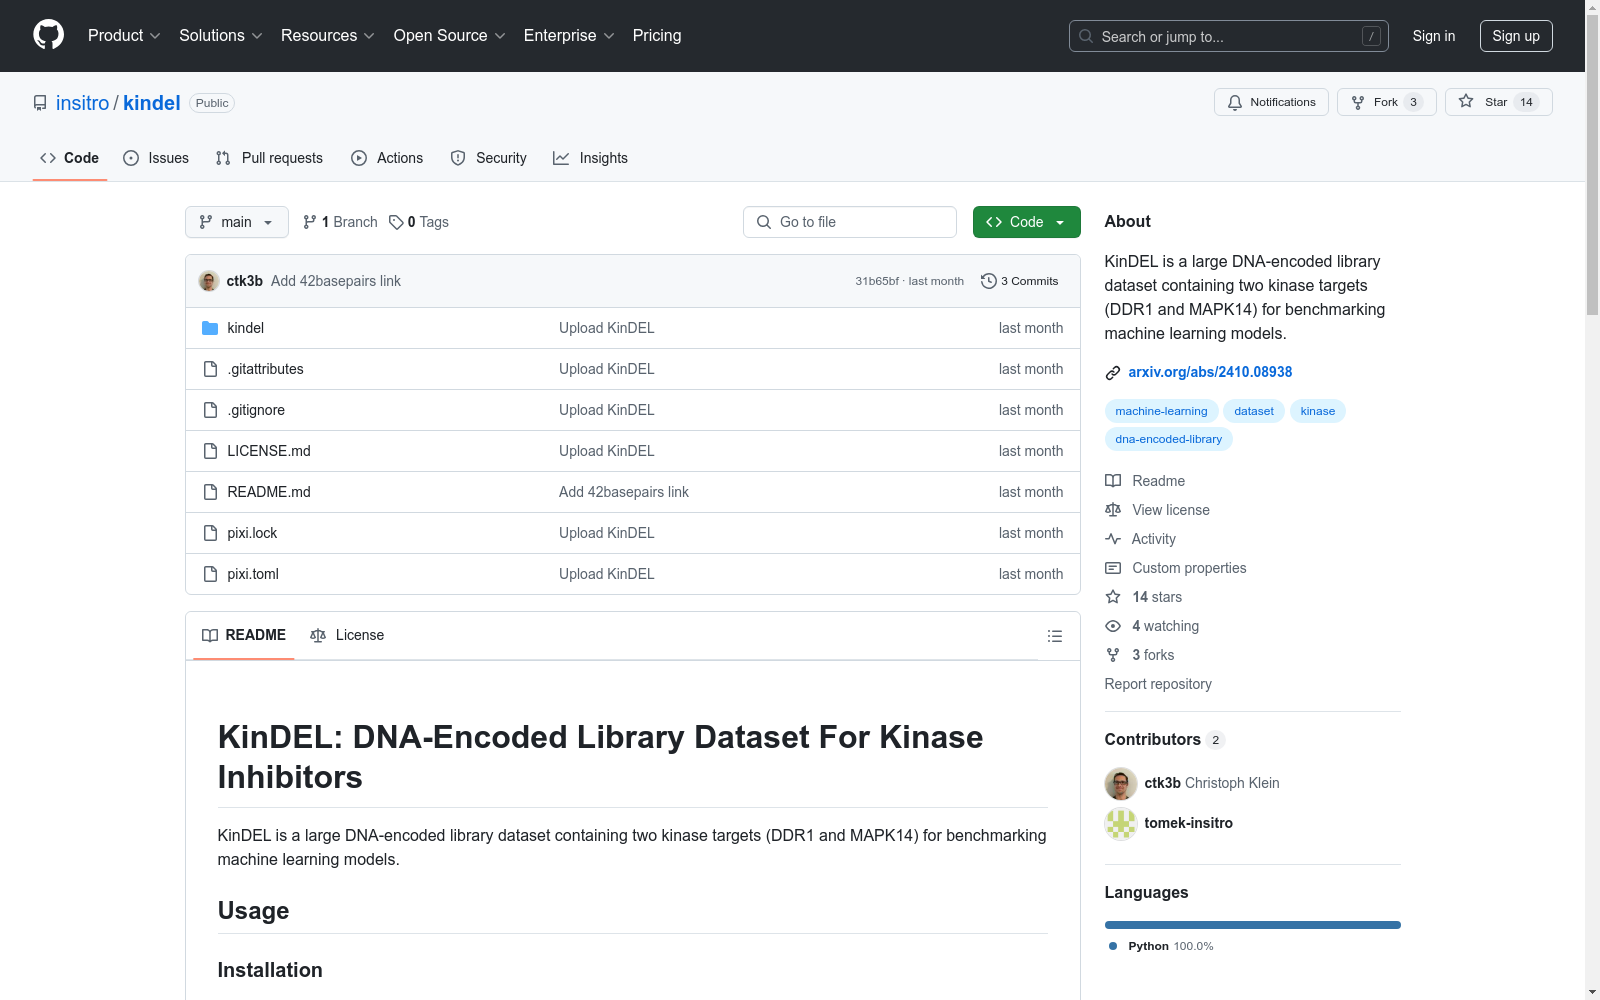
Task: Click the dataset topic tag
Action: [1253, 411]
